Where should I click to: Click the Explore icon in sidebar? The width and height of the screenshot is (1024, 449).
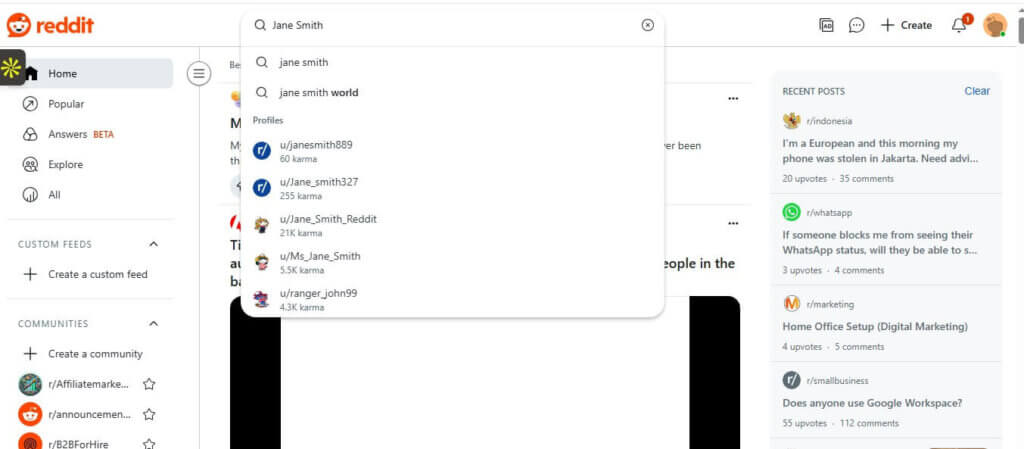coord(30,164)
